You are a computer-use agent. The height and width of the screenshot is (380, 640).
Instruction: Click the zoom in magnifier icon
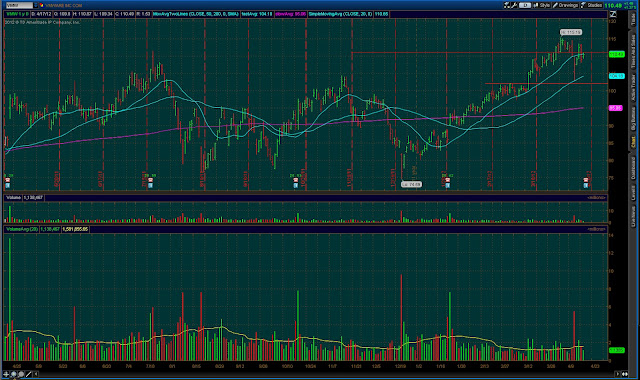[13, 374]
